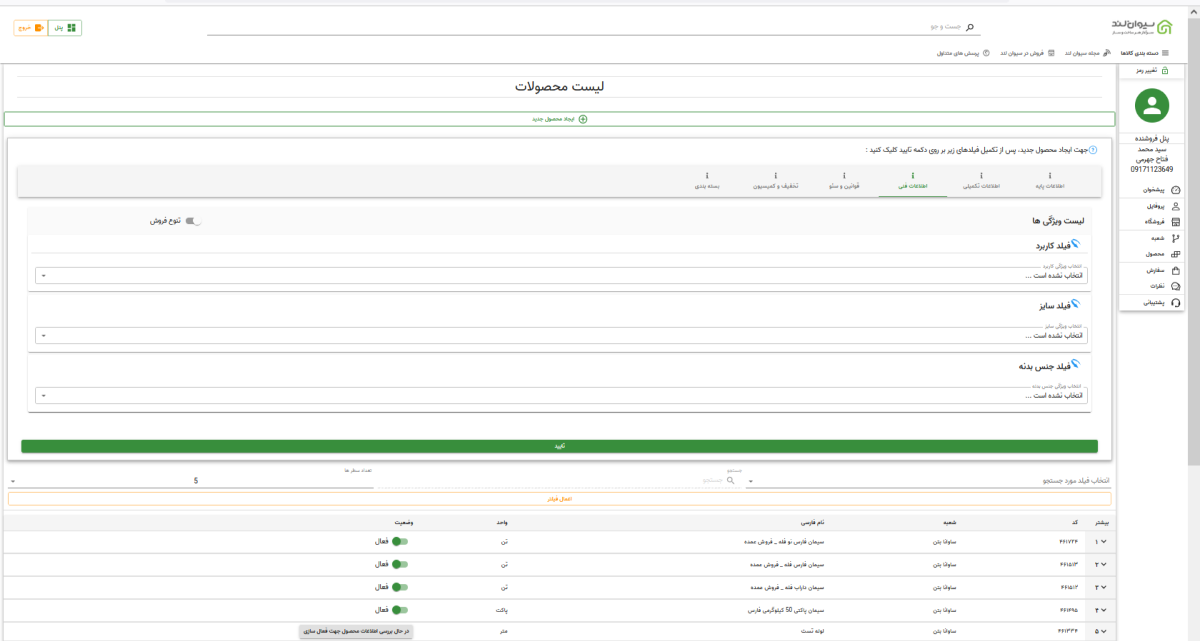This screenshot has width=1200, height=641.
Task: Click the search magnifier icon near جست و جو
Action: 969,25
